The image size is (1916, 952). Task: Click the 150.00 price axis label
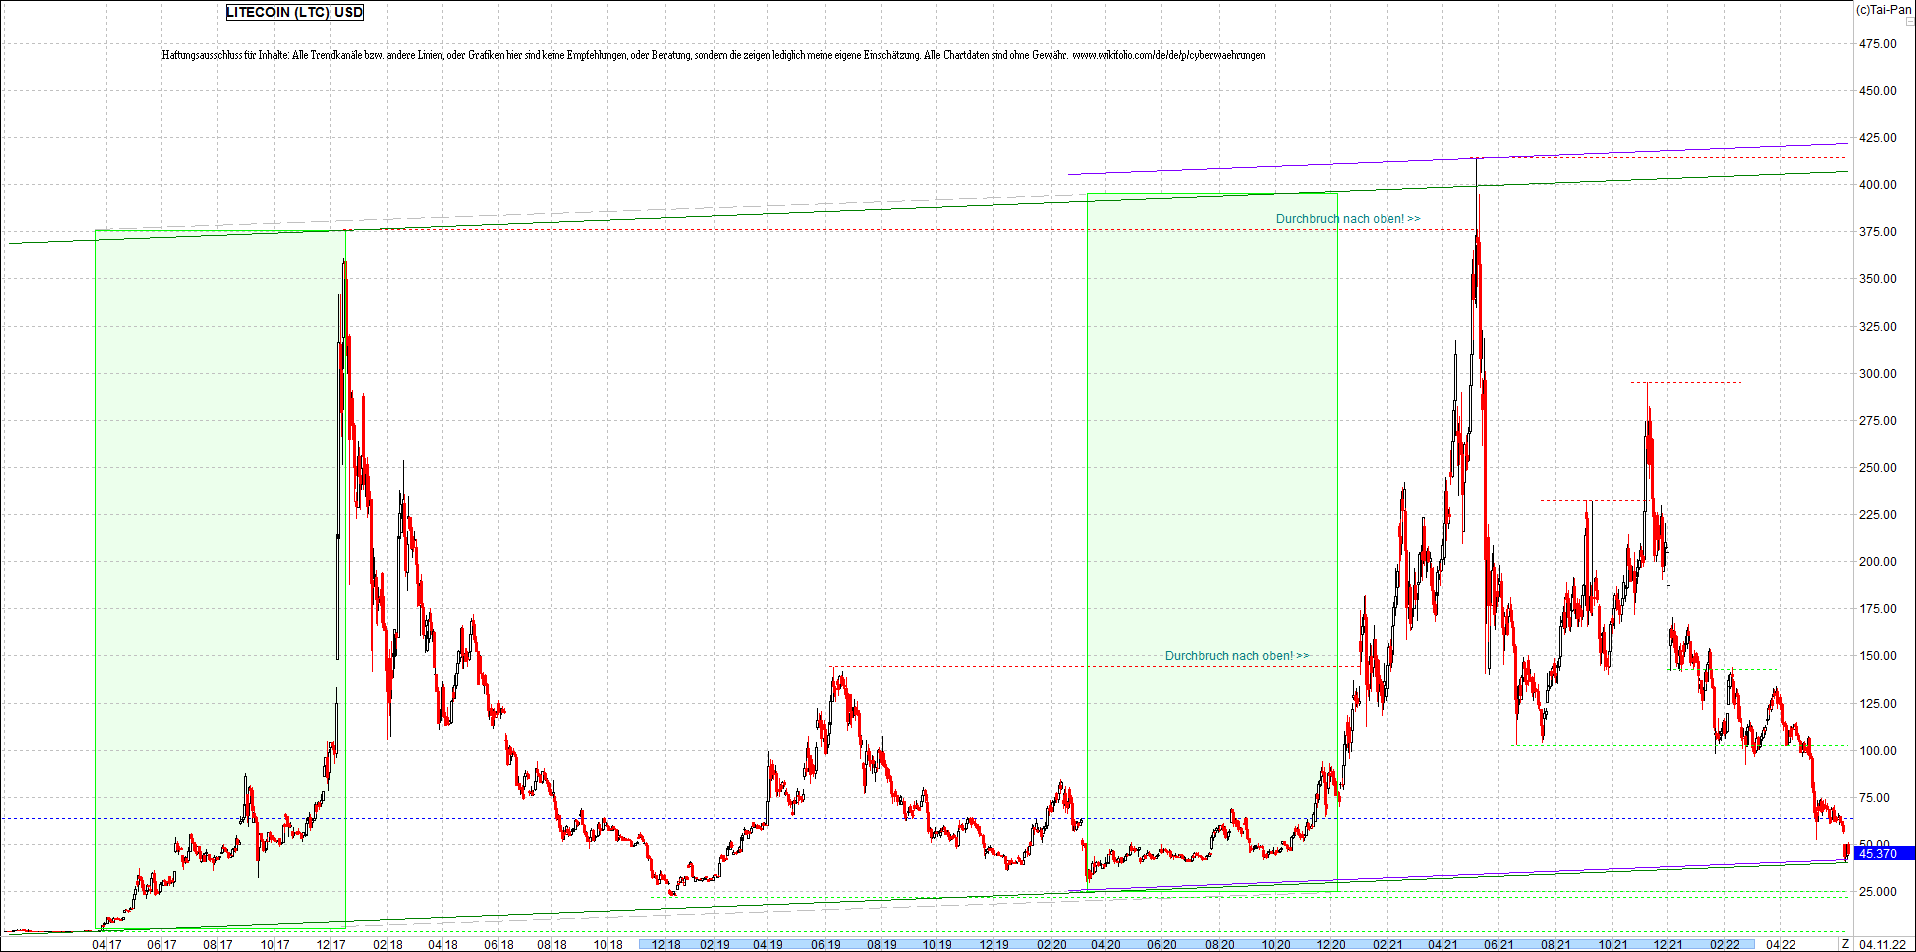1877,656
